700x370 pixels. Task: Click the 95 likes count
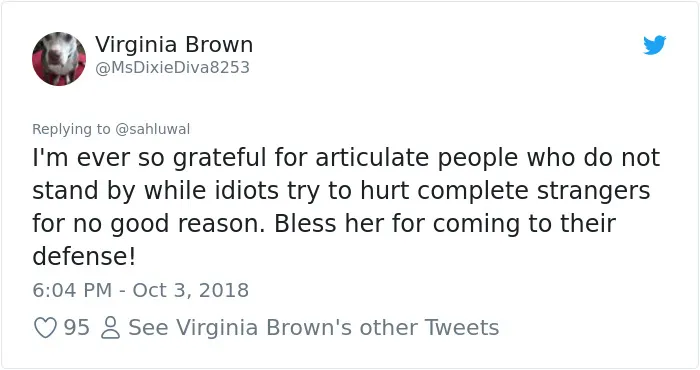tap(76, 328)
